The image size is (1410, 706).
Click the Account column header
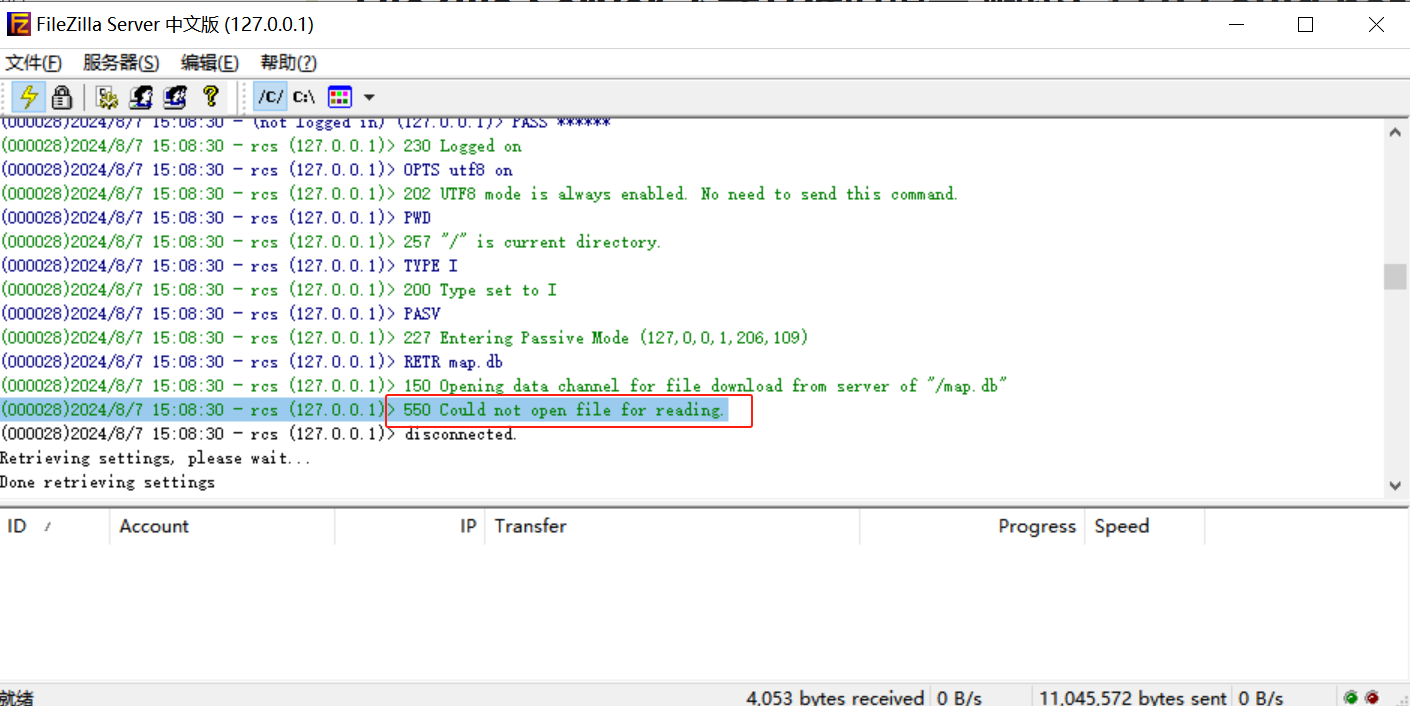(x=222, y=526)
